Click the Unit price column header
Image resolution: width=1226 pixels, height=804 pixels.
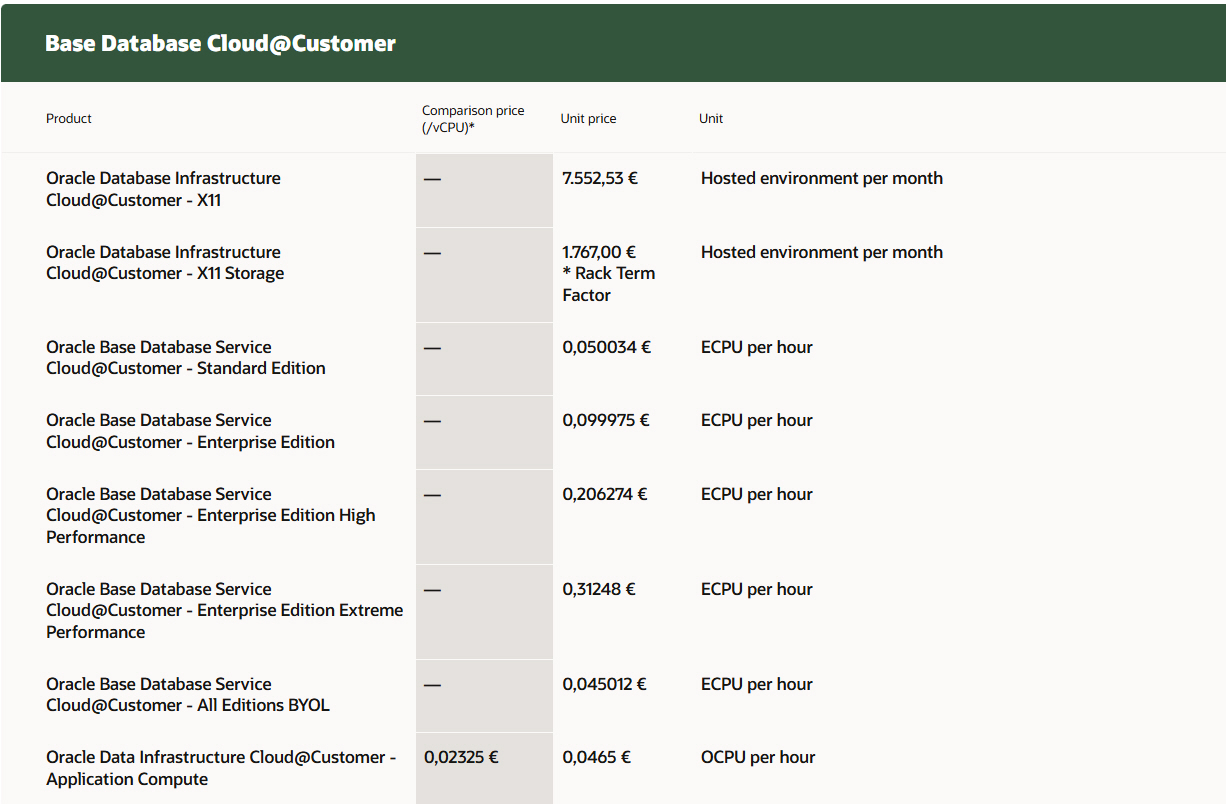click(588, 118)
